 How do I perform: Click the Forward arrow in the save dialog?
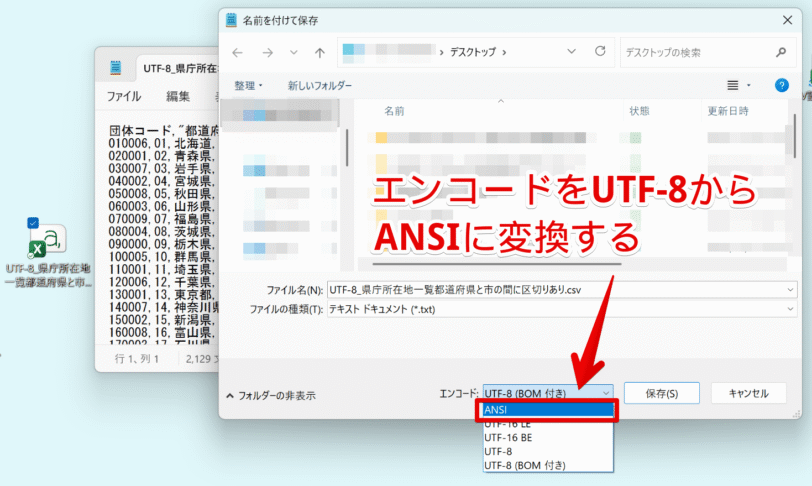pos(268,52)
